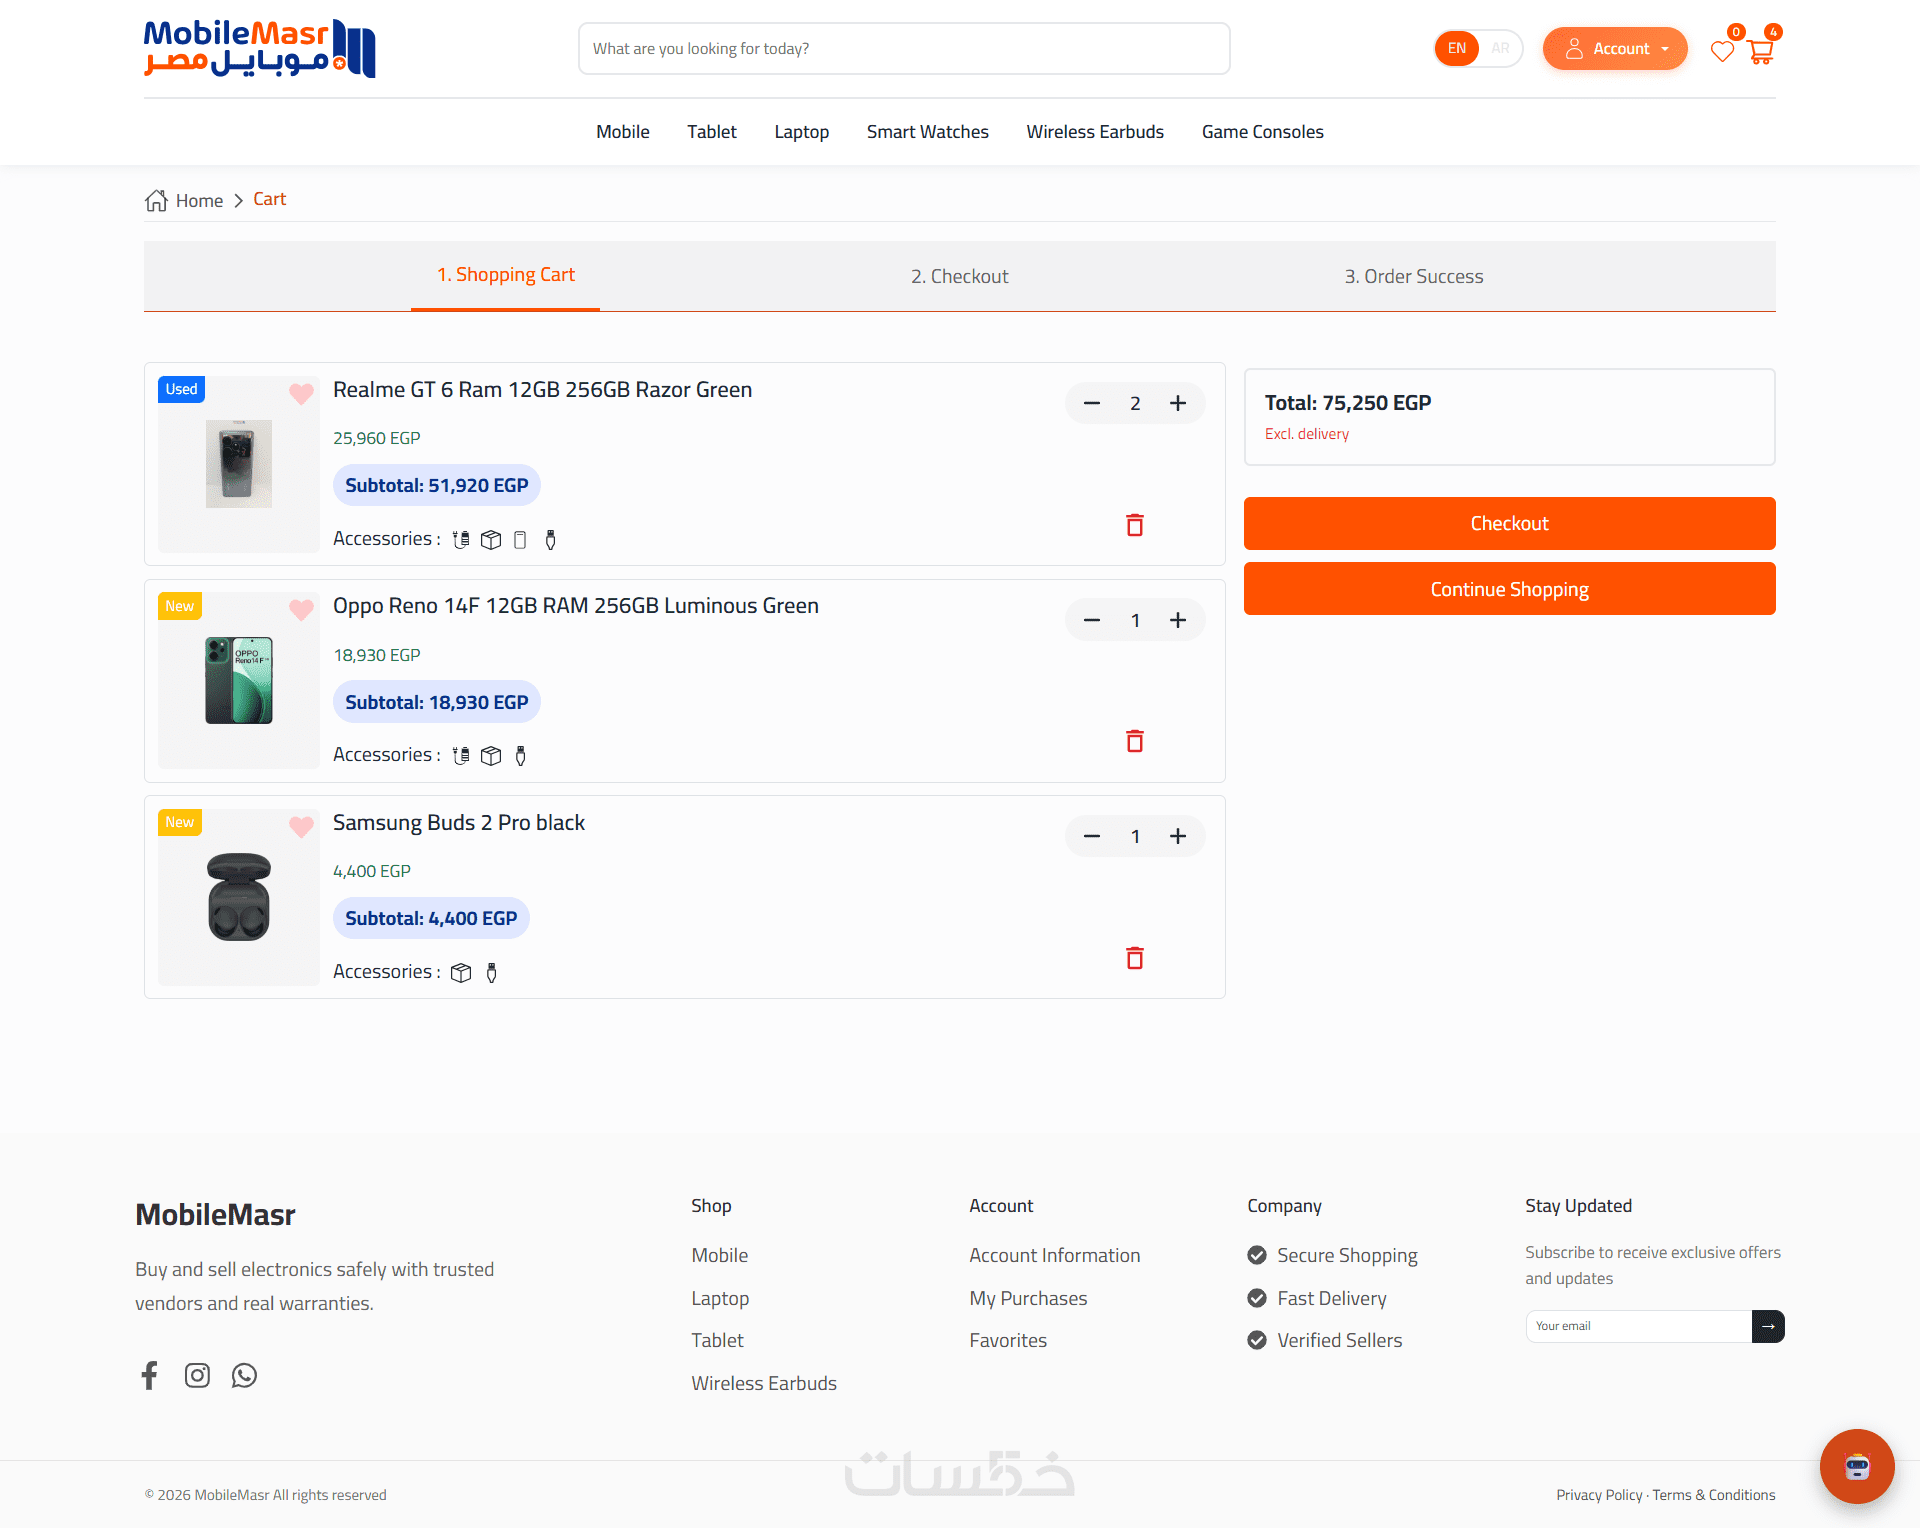The image size is (1920, 1528).
Task: Remove Samsung Buds 2 Pro item
Action: pyautogui.click(x=1134, y=958)
